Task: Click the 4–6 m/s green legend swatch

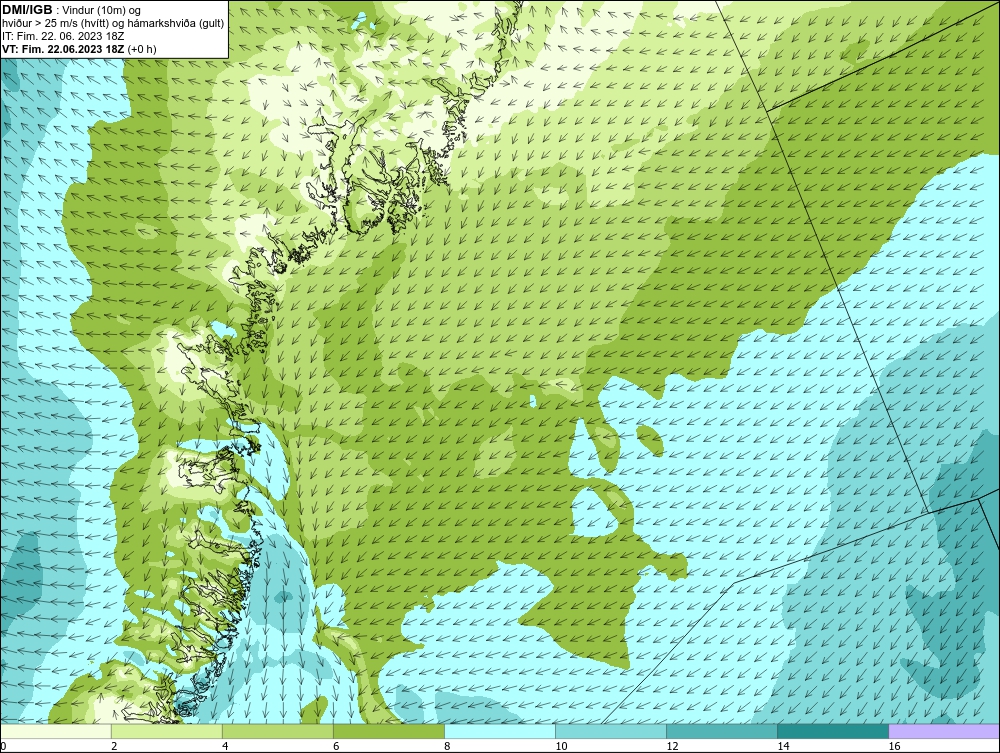Action: tap(278, 731)
